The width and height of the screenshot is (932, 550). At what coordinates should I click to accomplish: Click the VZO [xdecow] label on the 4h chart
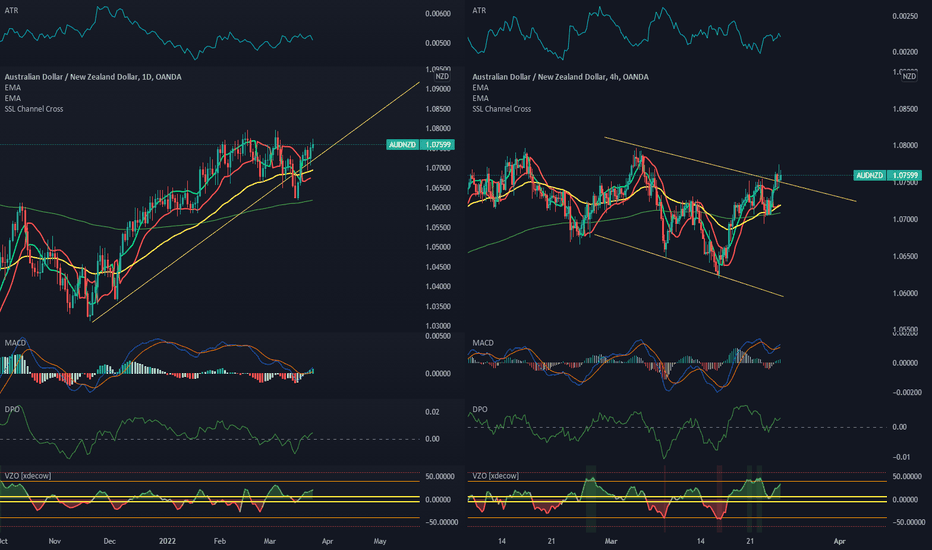(496, 476)
